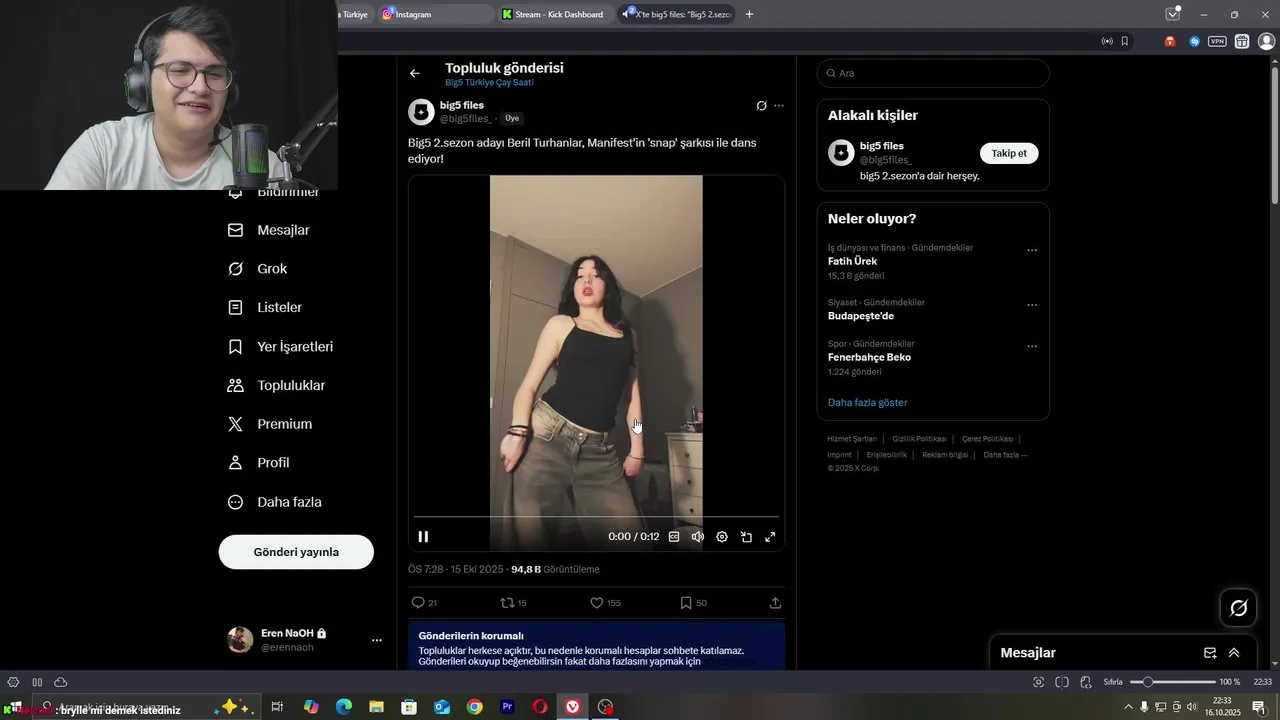Screen dimensions: 1280x720
Task: Open video in picture-in-picture mode
Action: [746, 537]
